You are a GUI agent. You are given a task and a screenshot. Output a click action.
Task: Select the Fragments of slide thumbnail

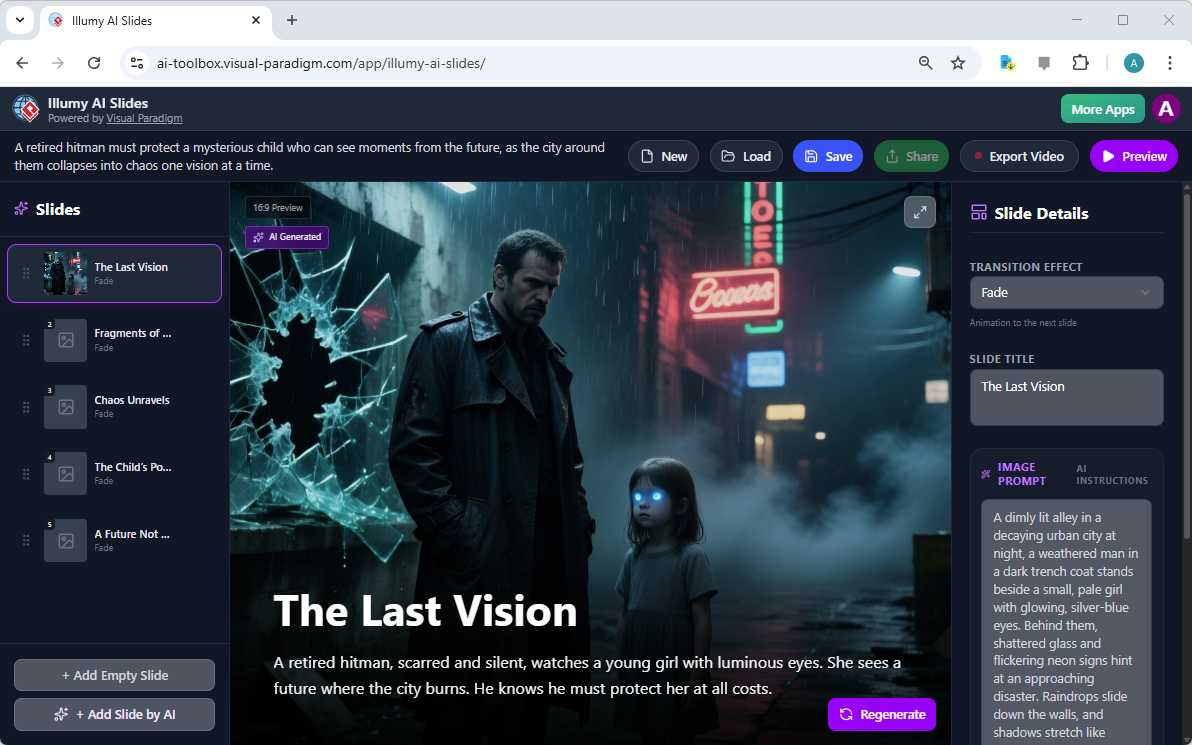65,340
